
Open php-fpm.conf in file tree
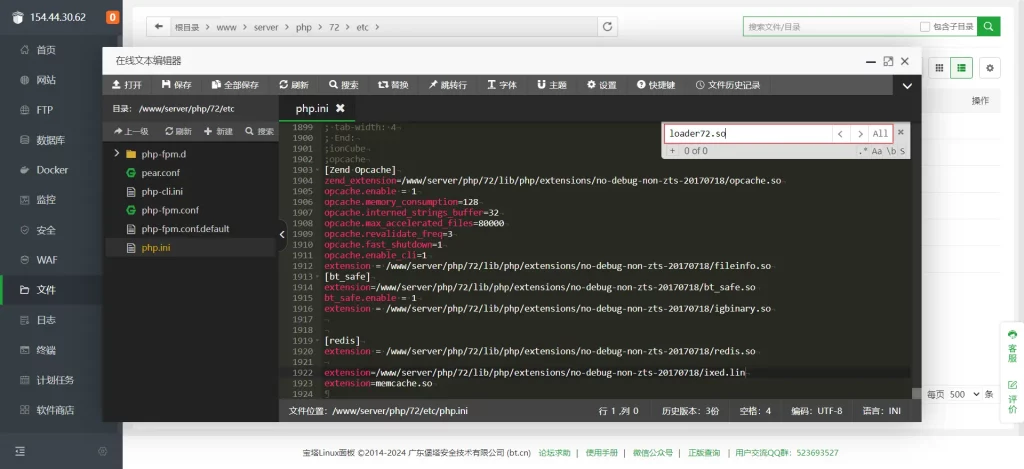170,210
